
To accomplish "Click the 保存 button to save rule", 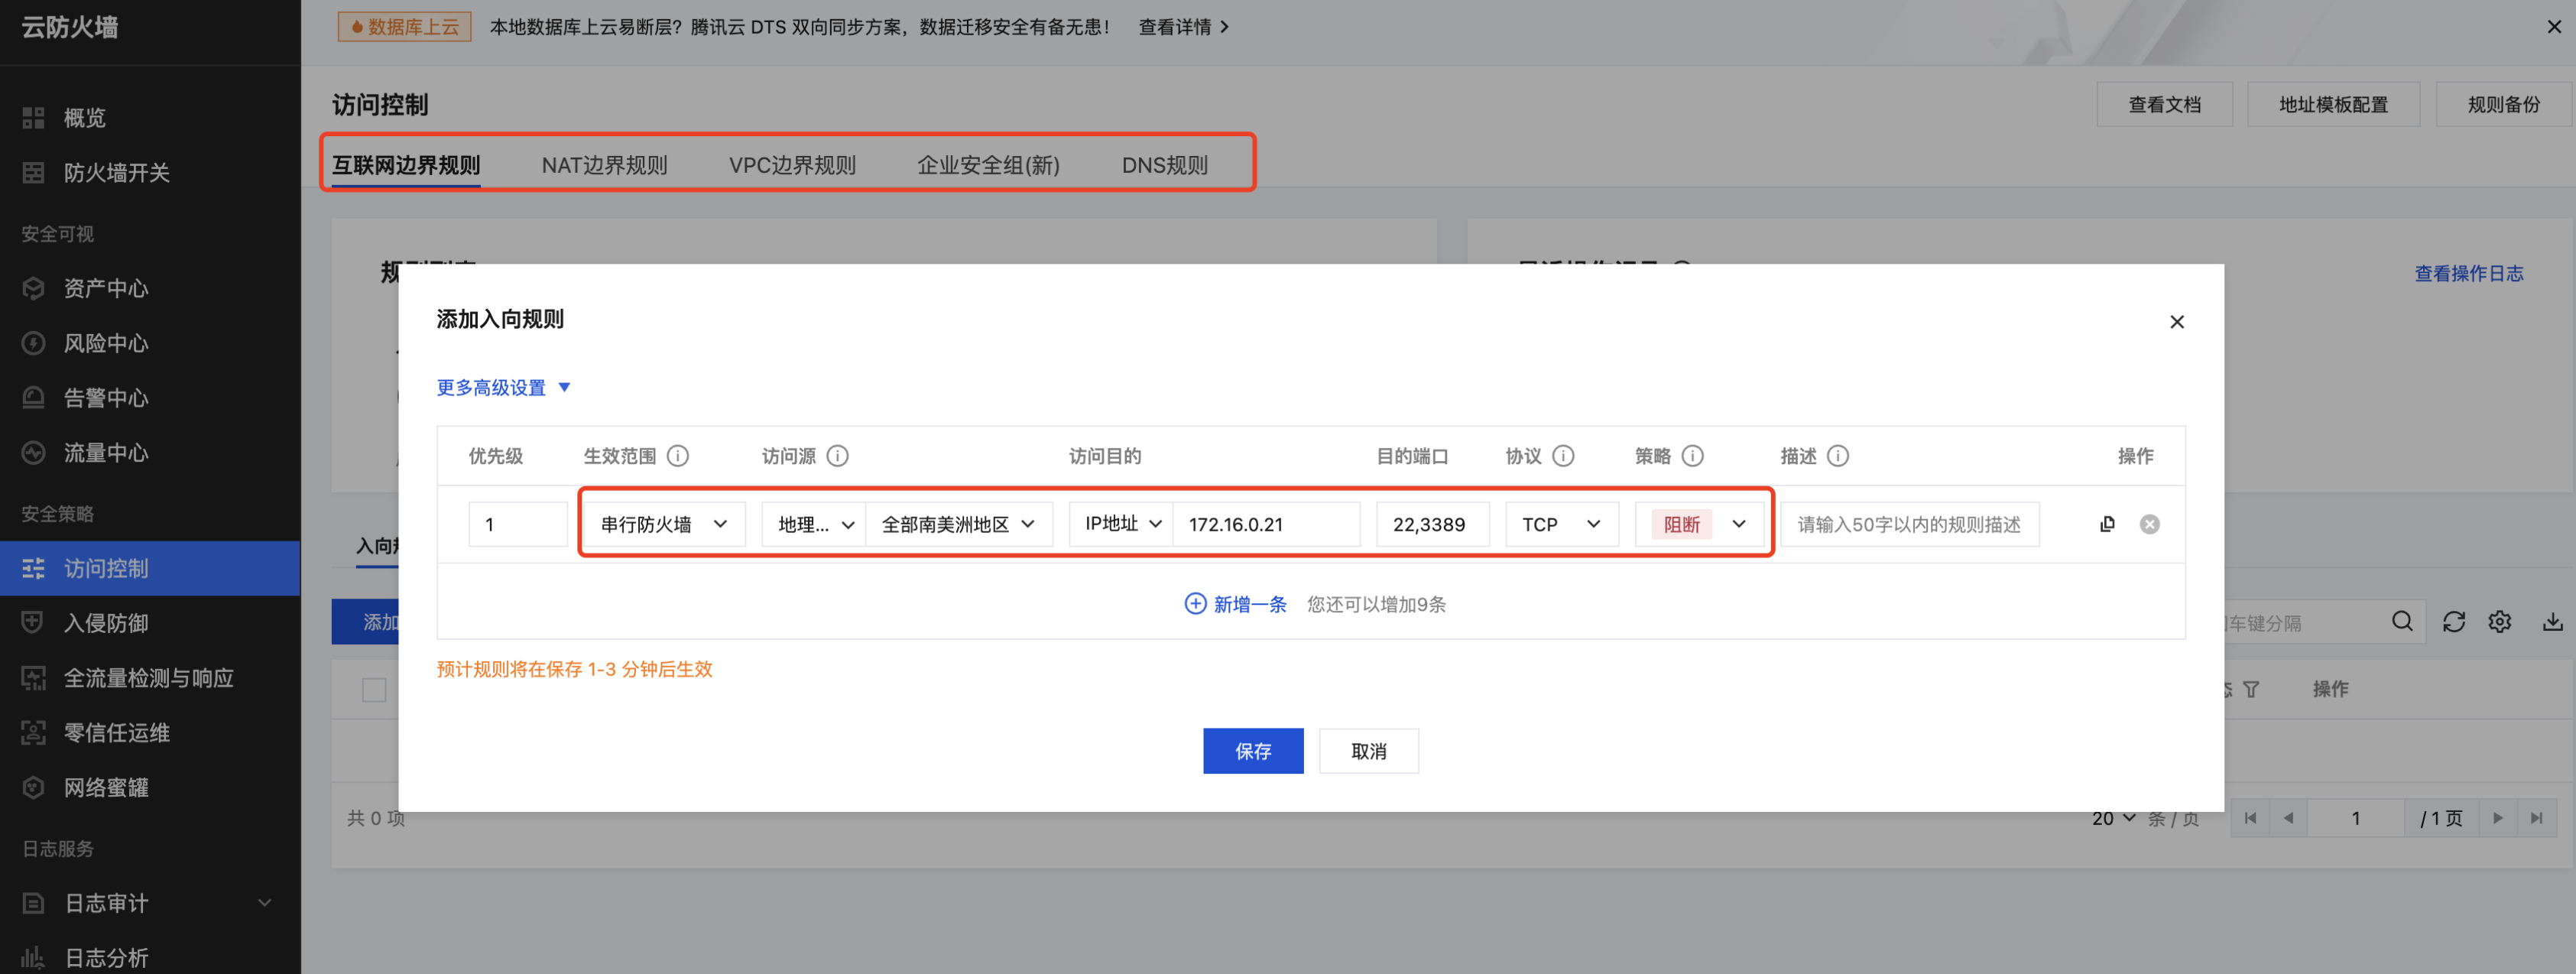I will point(1253,751).
